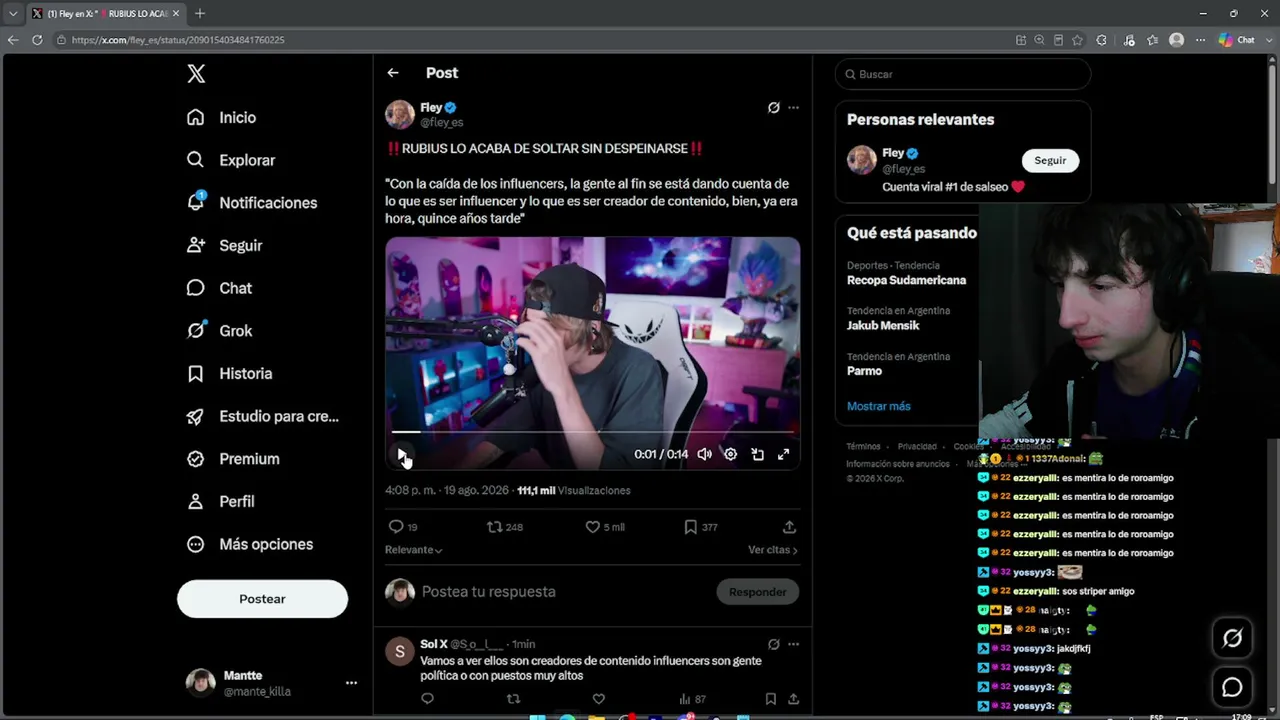The width and height of the screenshot is (1280, 720).
Task: Open Sol X's avatar in the reply
Action: (x=400, y=652)
